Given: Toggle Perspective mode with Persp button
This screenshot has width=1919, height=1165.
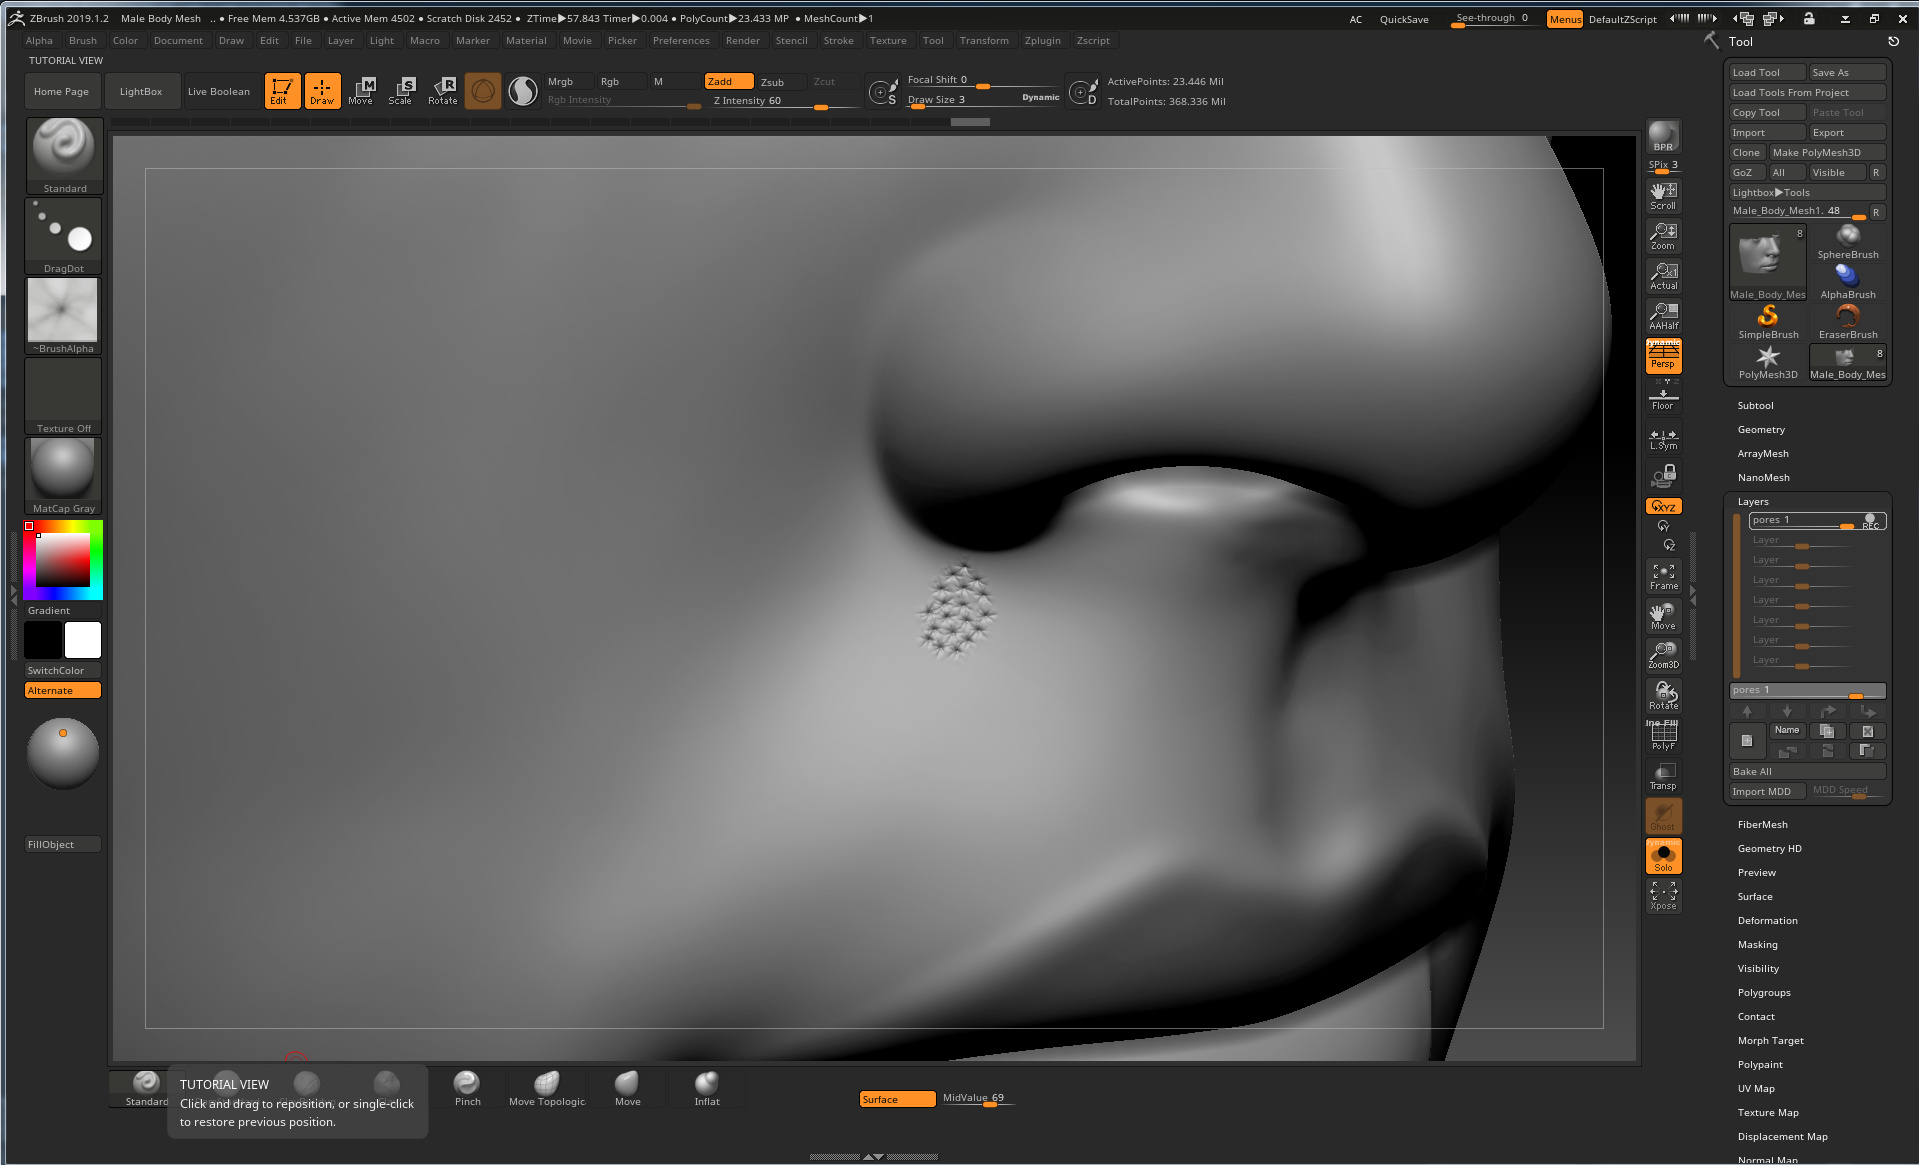Looking at the screenshot, I should (x=1663, y=356).
